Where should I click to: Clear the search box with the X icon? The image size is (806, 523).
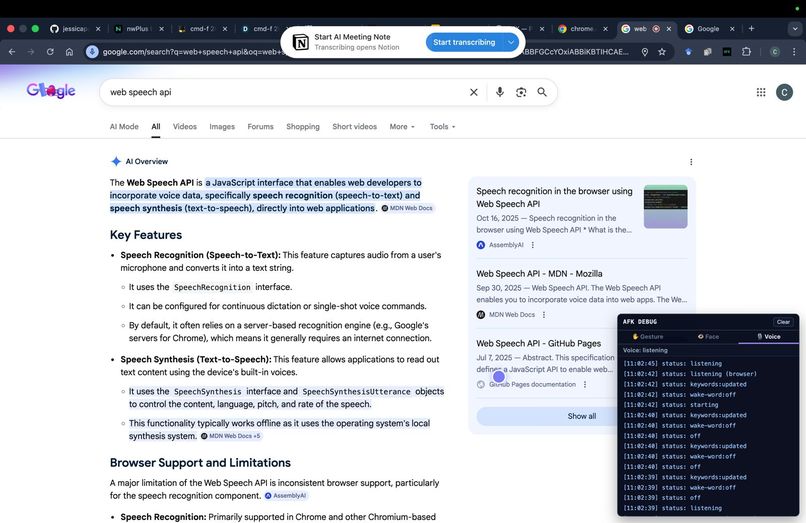473,92
